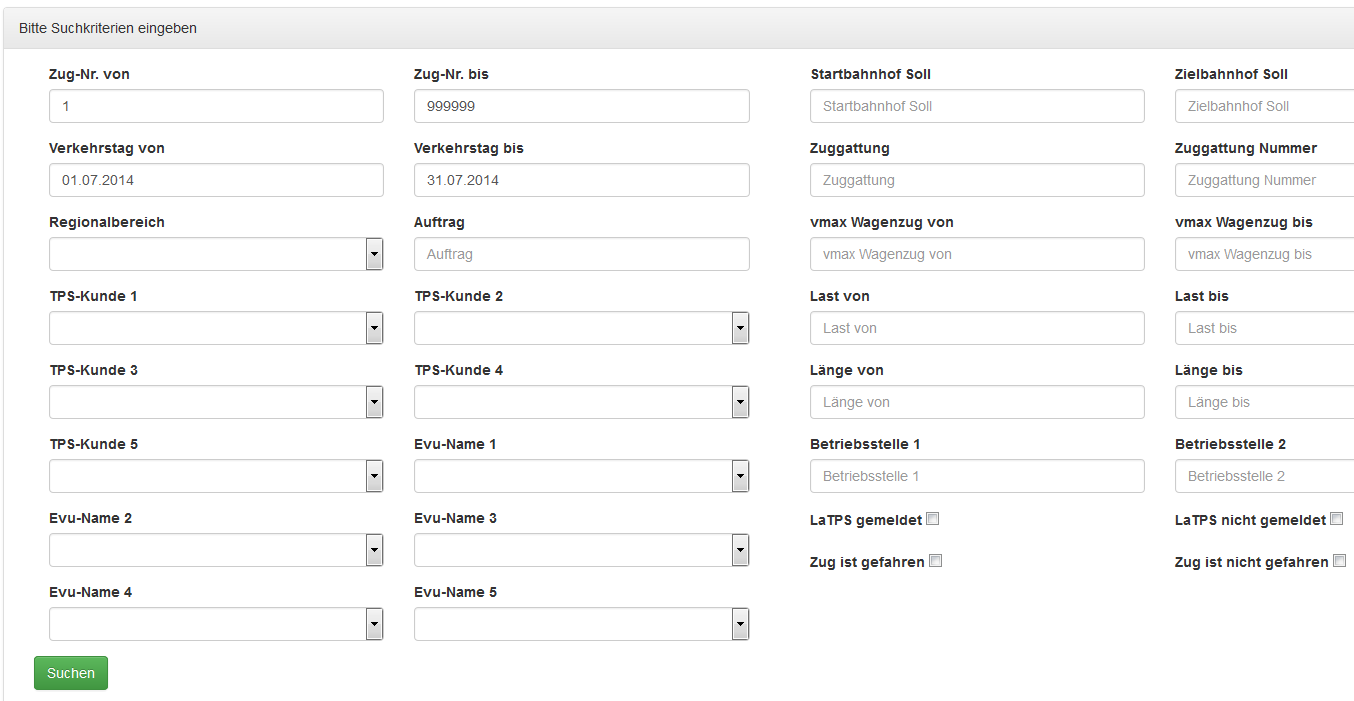This screenshot has height=701, width=1354.
Task: Check the Zug ist gefahren box
Action: 936,561
